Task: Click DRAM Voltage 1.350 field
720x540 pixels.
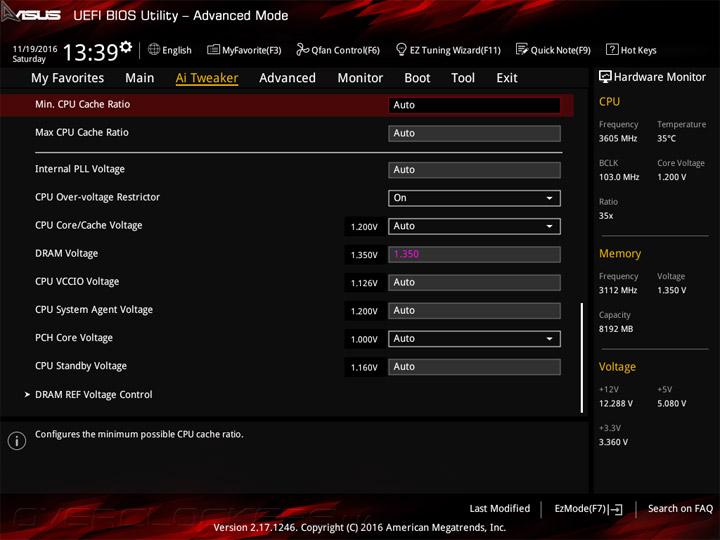Action: pyautogui.click(x=474, y=254)
